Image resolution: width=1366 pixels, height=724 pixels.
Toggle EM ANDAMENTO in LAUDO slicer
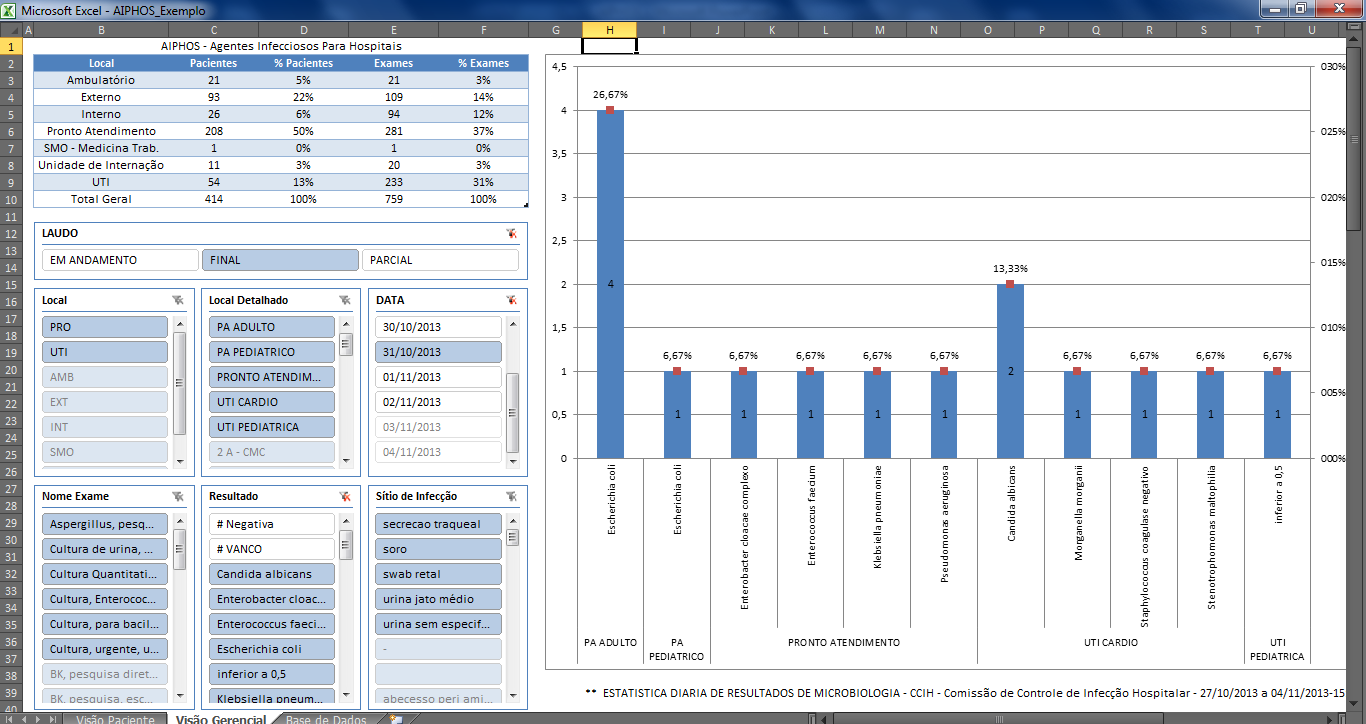[120, 260]
